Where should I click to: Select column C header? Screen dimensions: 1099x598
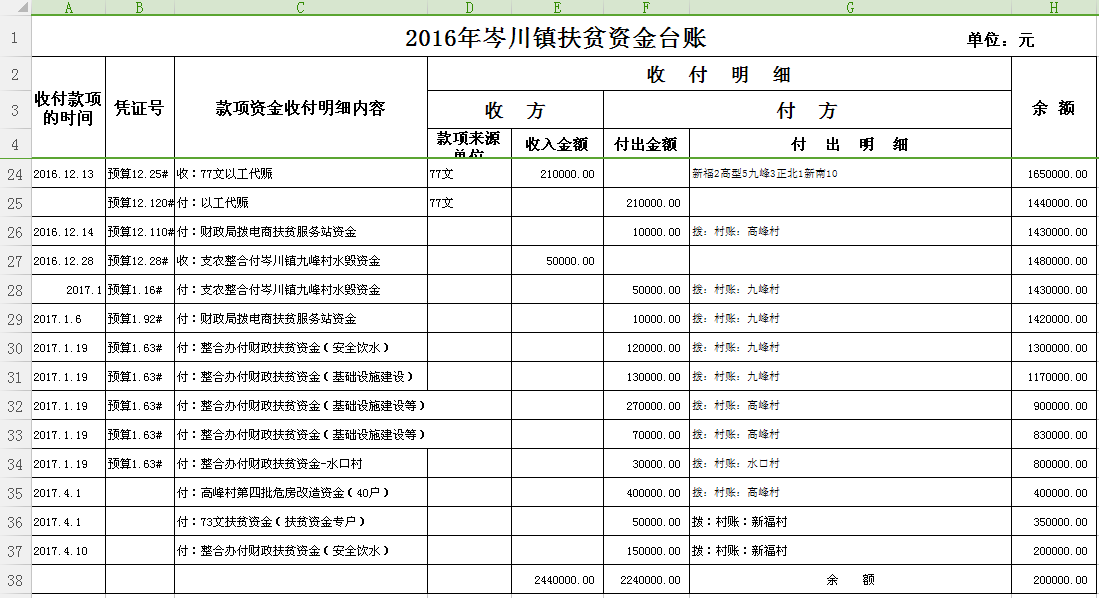300,8
